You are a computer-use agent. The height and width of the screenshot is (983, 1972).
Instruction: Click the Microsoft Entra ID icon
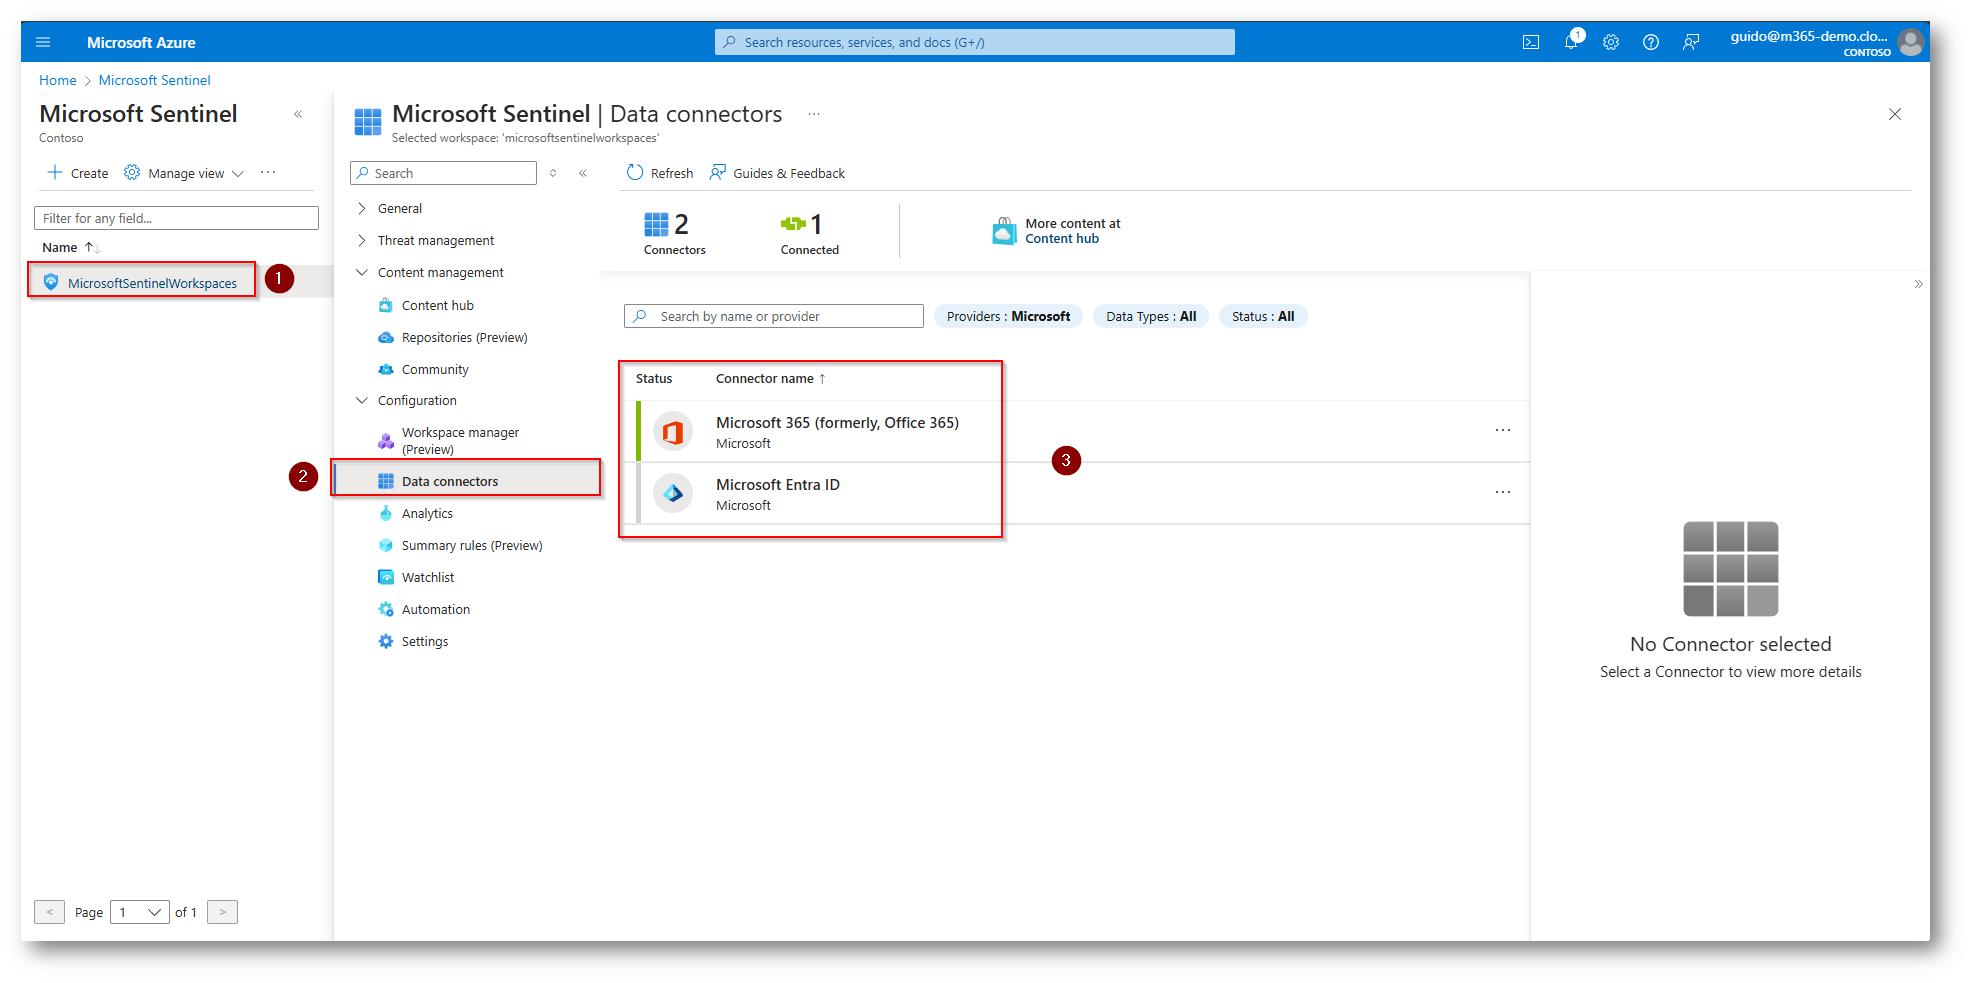coord(673,493)
